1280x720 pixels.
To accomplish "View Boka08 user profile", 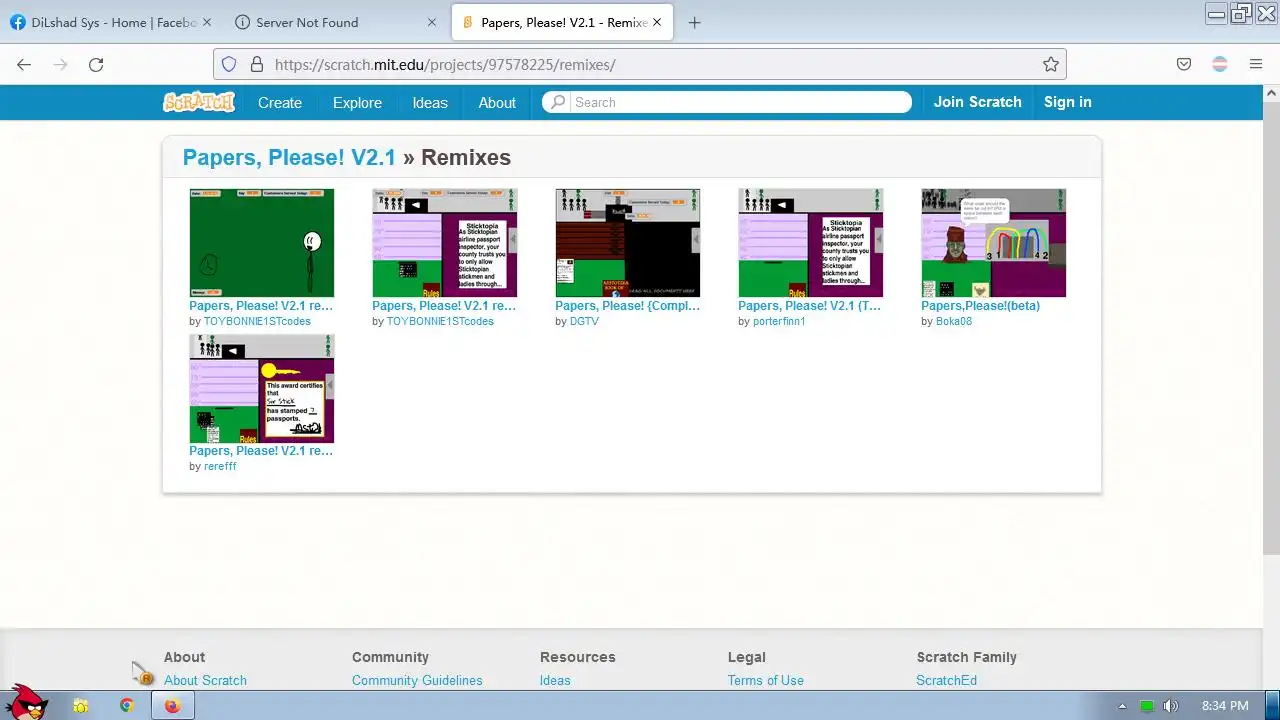I will [x=954, y=322].
